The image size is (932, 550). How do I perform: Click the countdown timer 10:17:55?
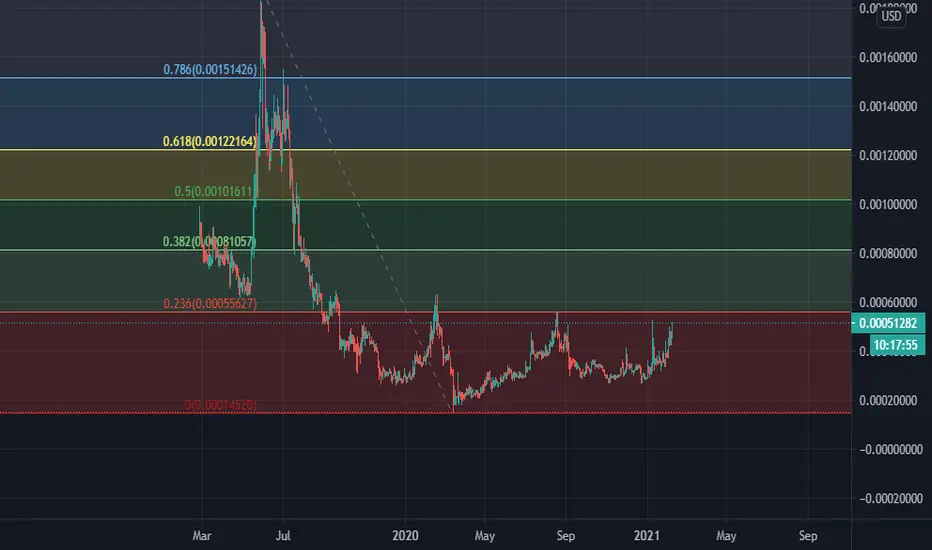pos(896,345)
